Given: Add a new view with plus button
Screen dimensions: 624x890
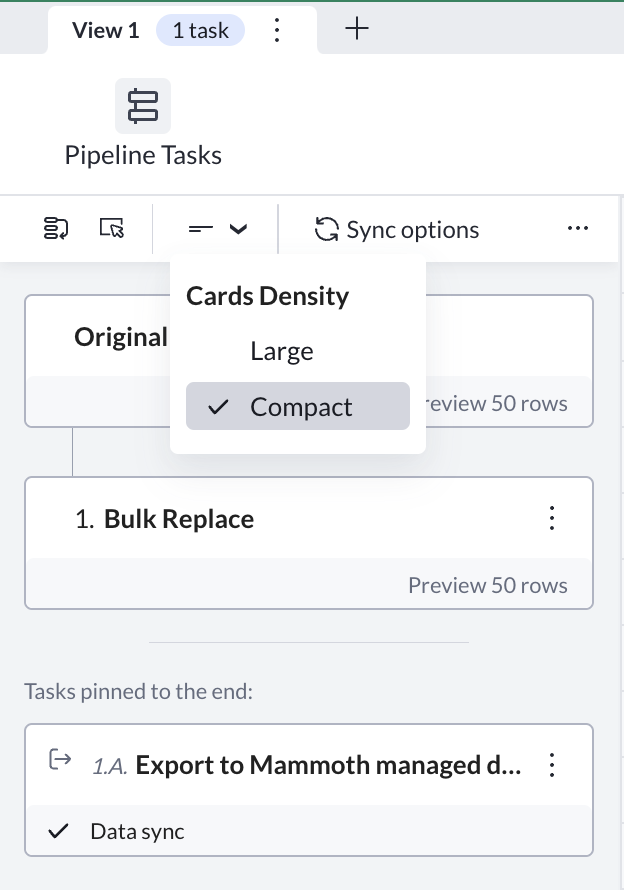Looking at the screenshot, I should click(357, 29).
